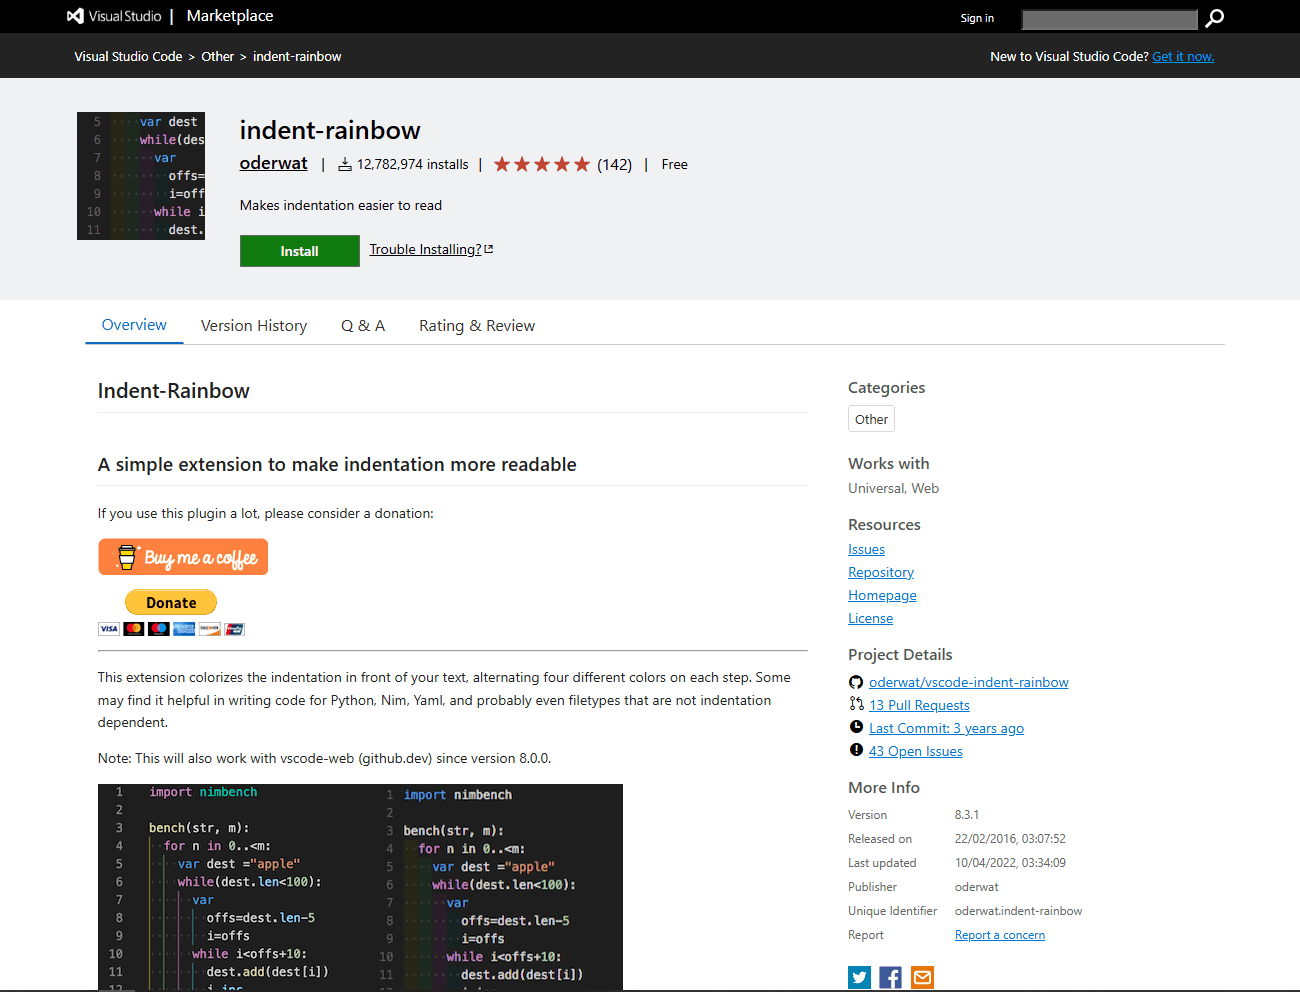Share the extension on Twitter

tap(860, 977)
